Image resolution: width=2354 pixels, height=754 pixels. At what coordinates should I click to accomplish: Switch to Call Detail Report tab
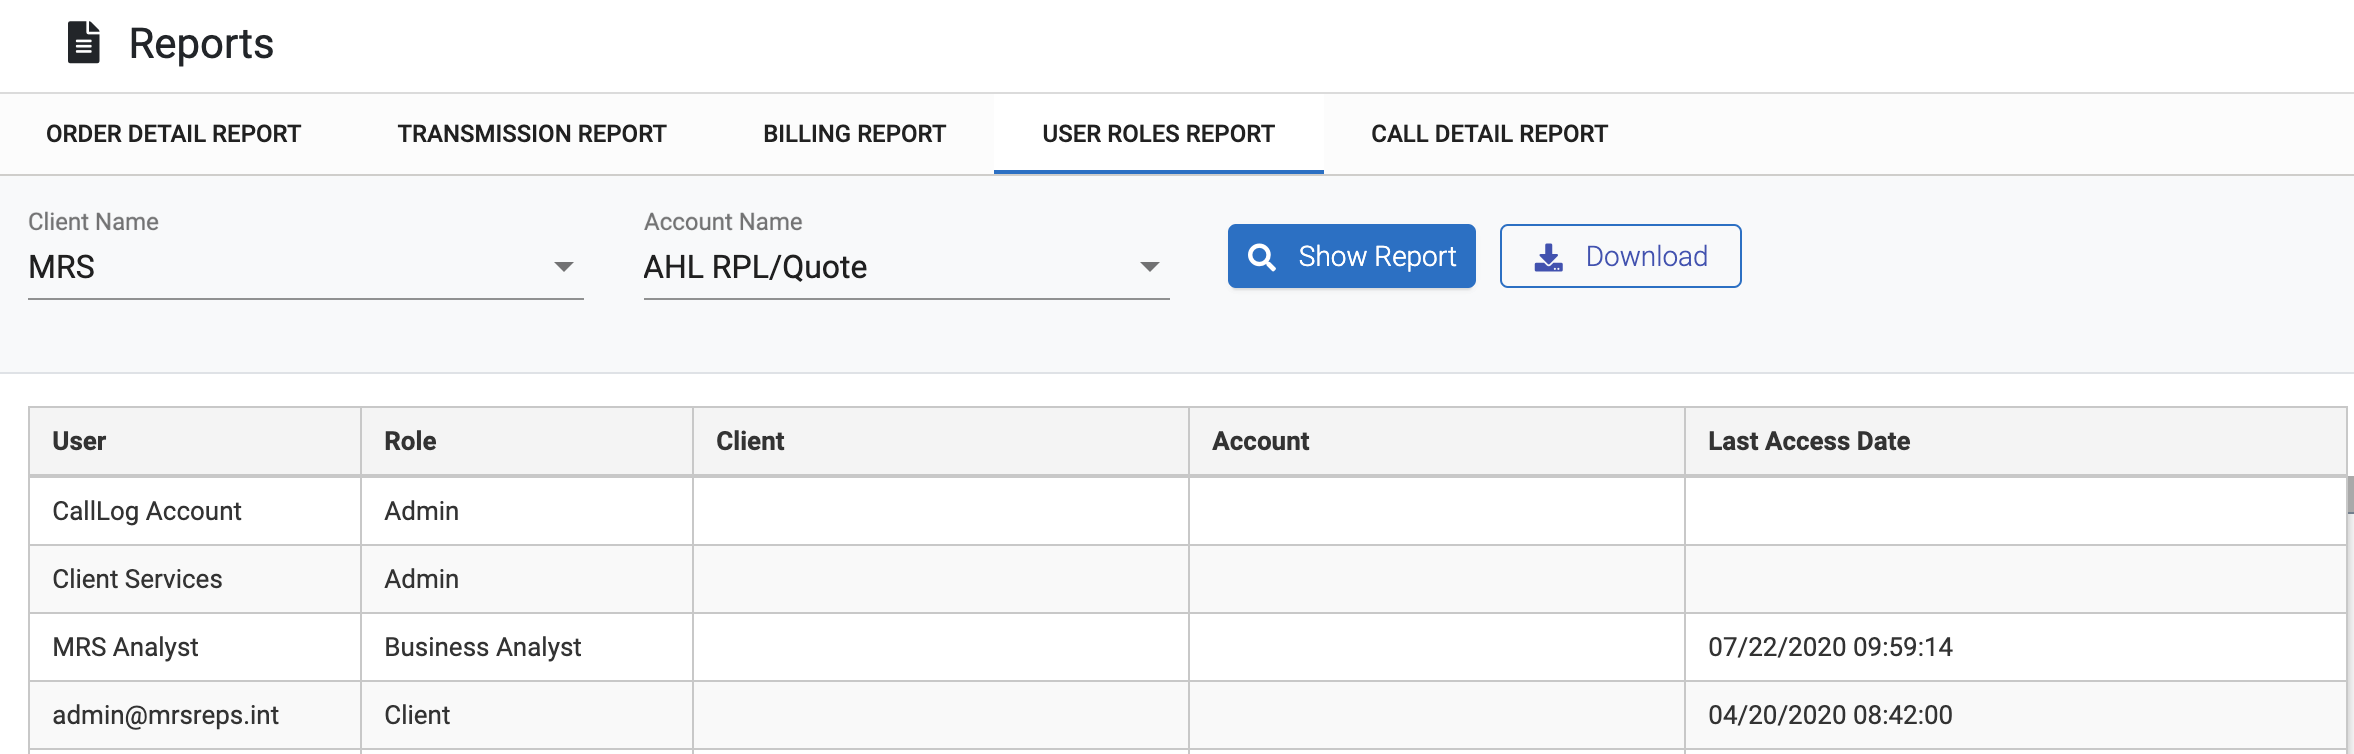(1489, 134)
